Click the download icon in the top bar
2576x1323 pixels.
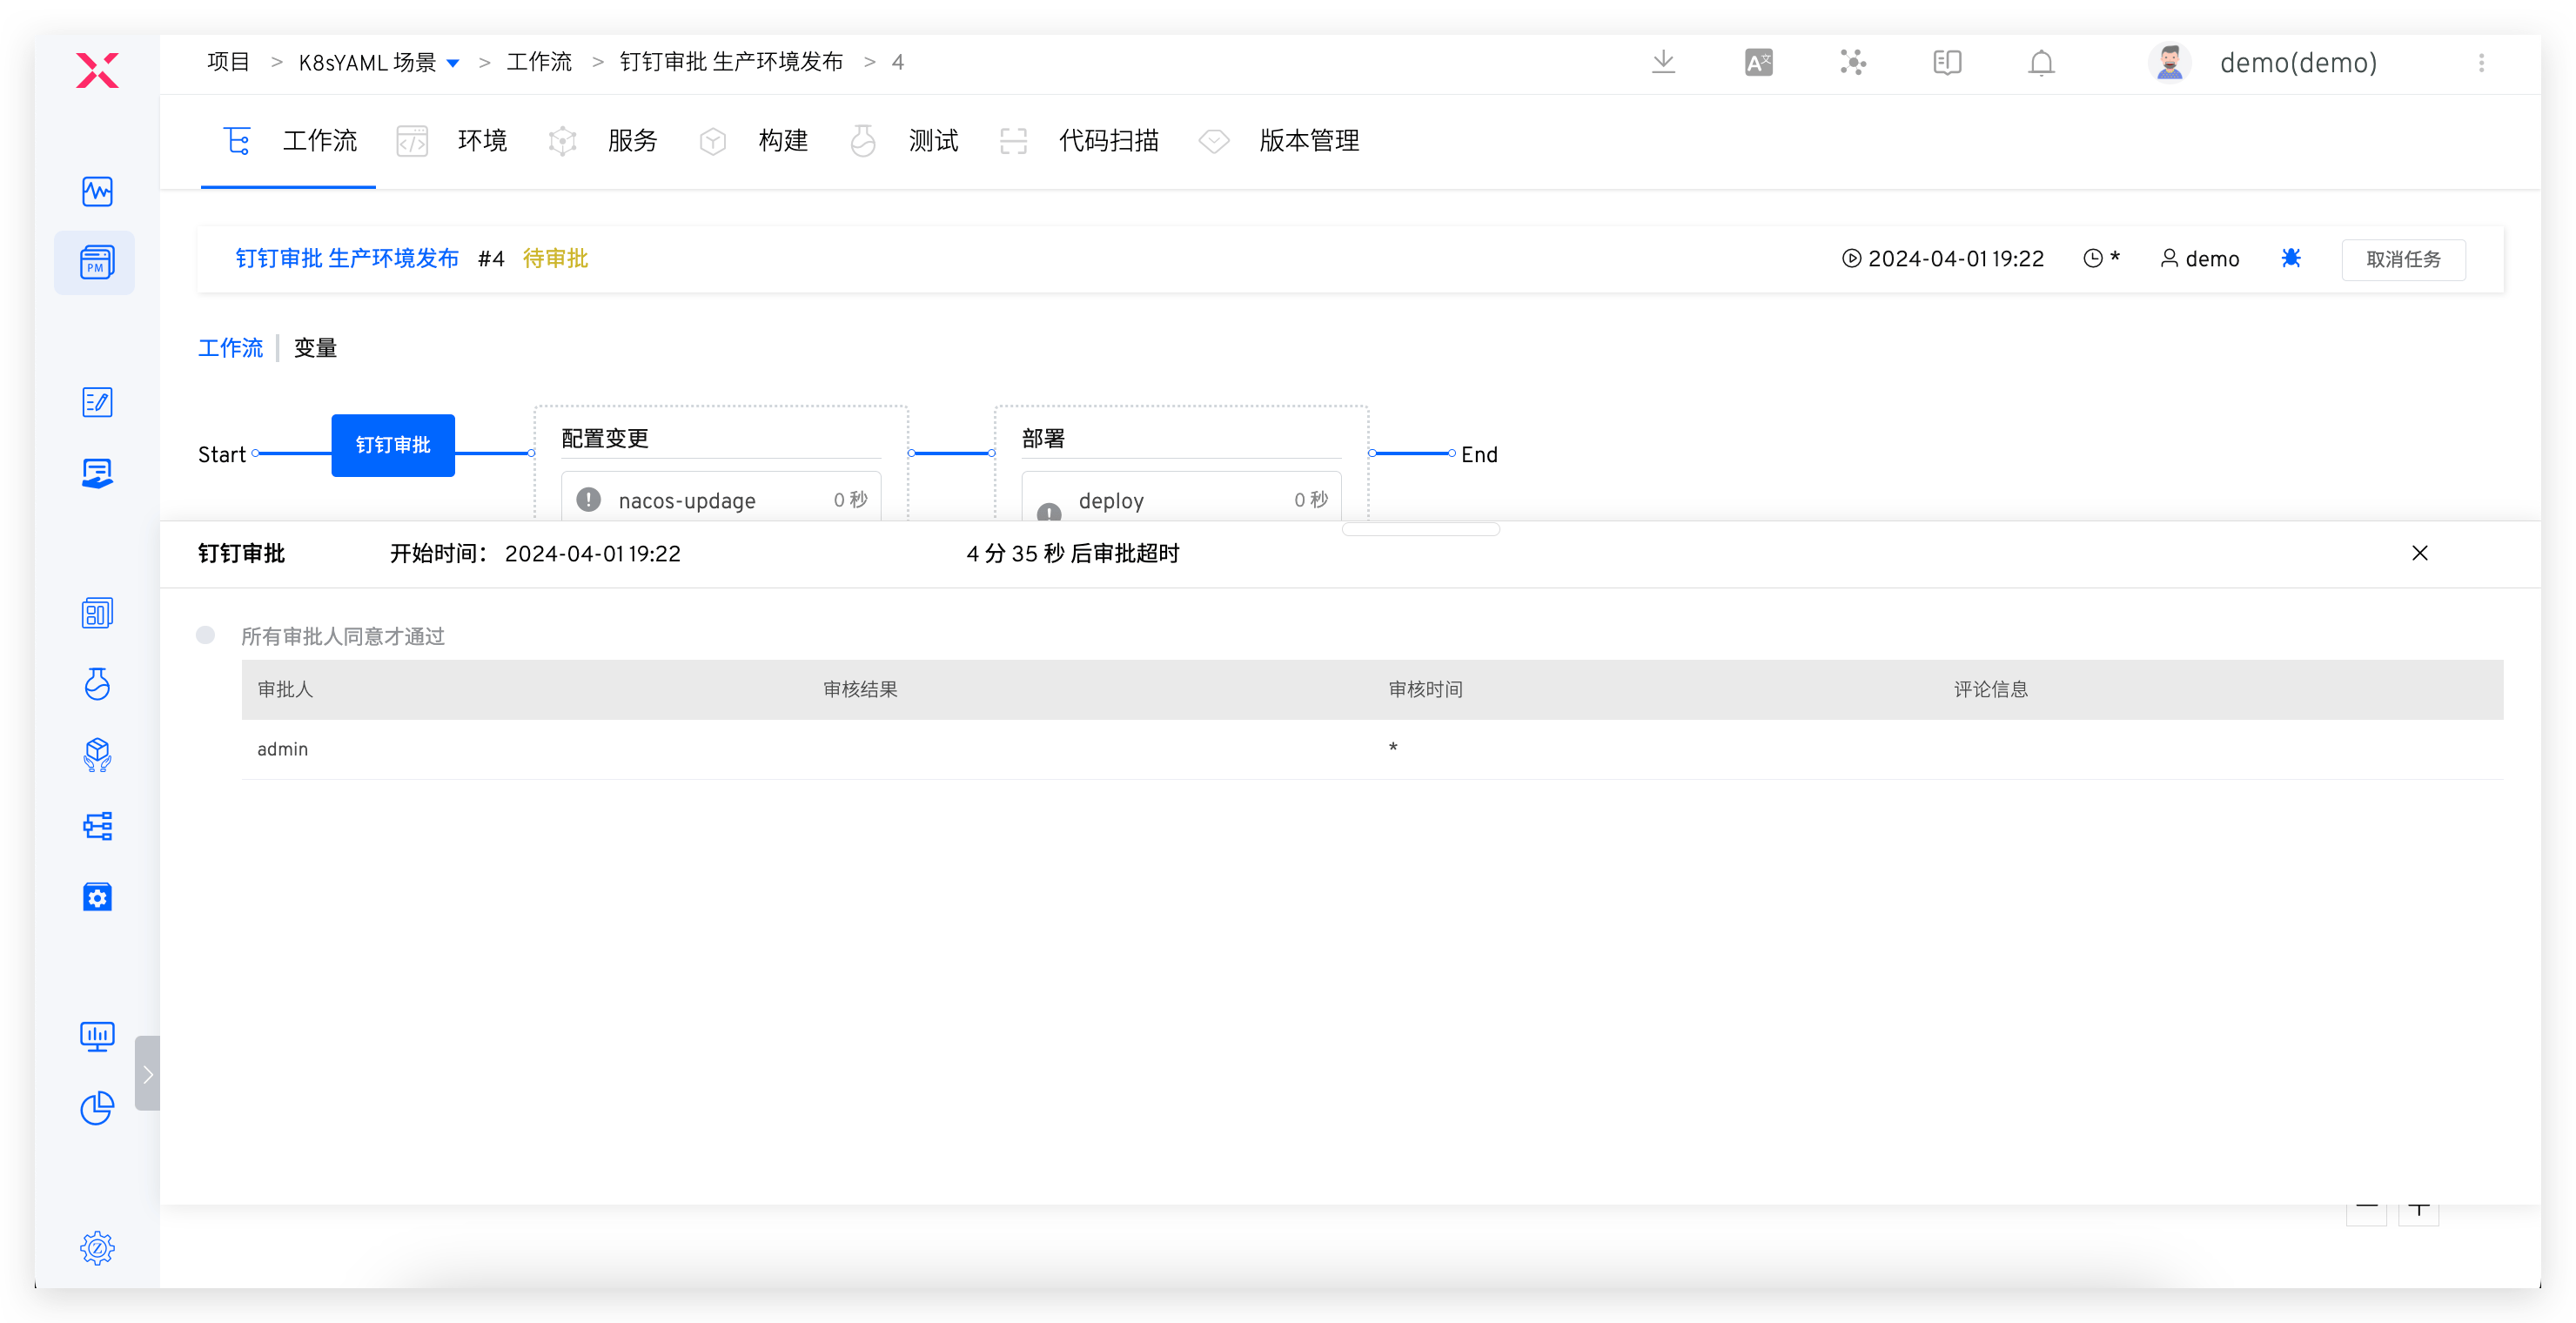[x=1663, y=62]
